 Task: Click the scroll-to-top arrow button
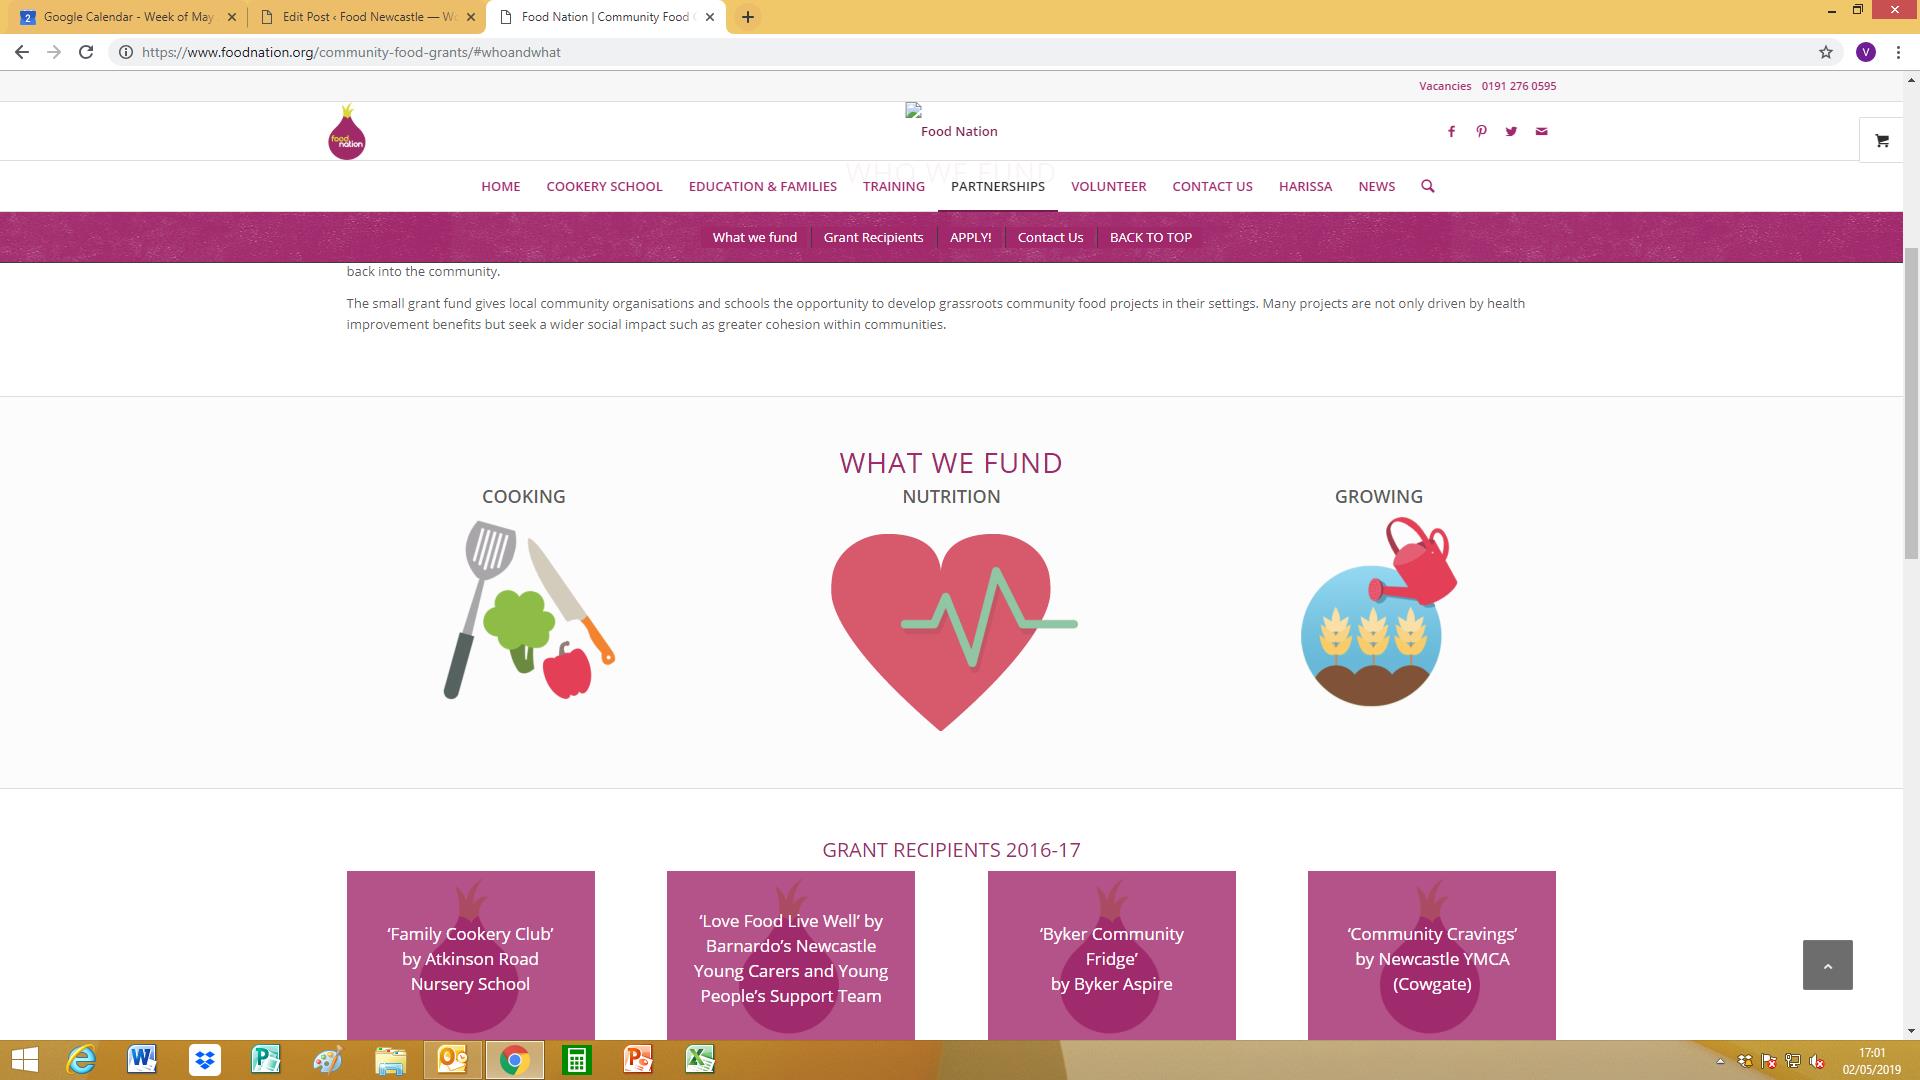tap(1827, 965)
